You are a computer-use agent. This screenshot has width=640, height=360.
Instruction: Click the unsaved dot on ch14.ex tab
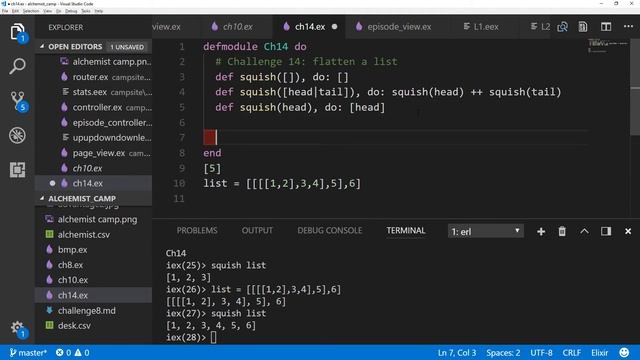click(335, 27)
